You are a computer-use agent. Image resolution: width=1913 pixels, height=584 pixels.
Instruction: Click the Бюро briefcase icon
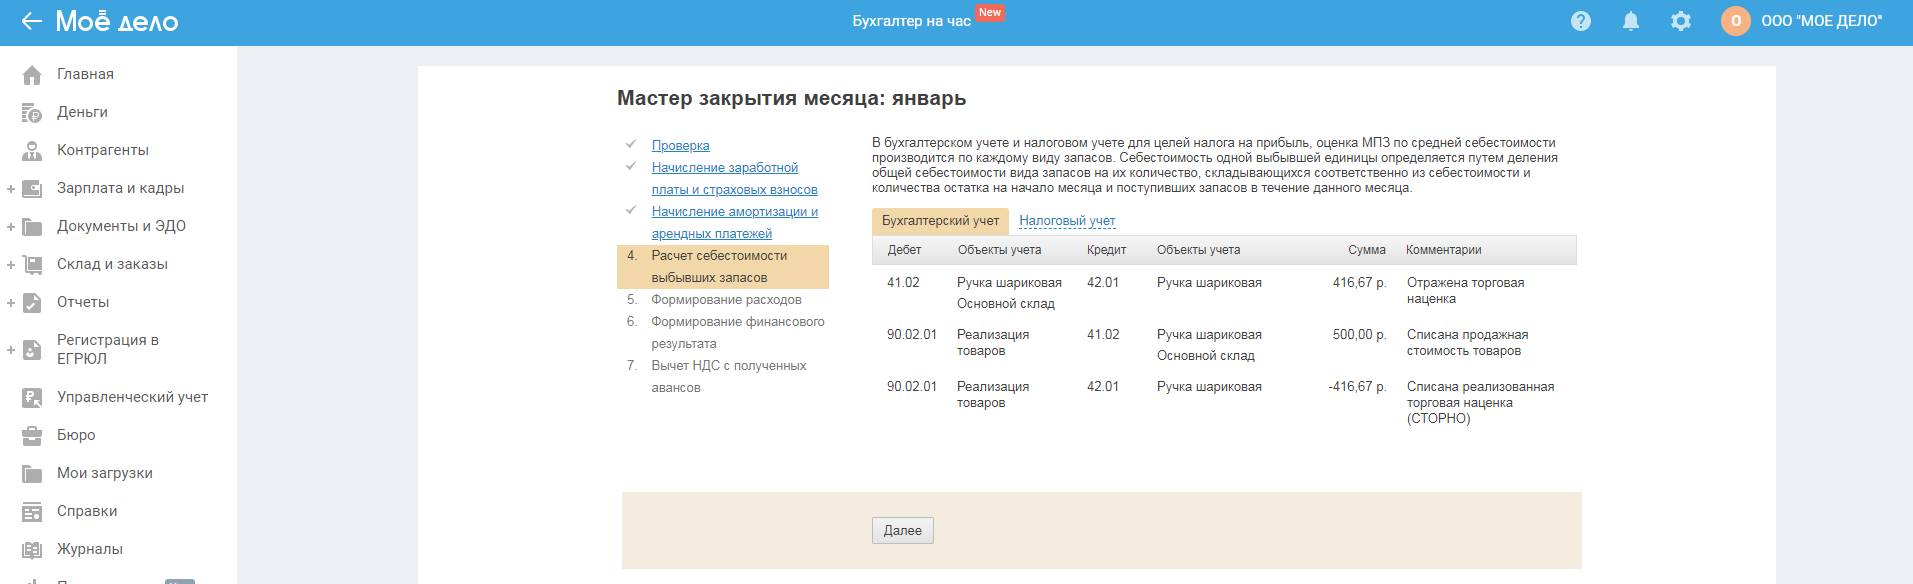click(x=32, y=436)
